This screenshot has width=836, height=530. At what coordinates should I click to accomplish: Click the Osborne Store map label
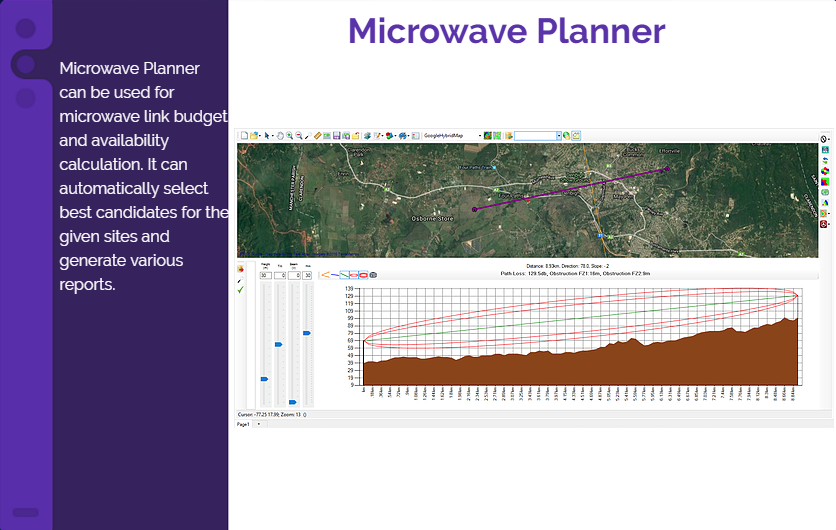tap(432, 219)
